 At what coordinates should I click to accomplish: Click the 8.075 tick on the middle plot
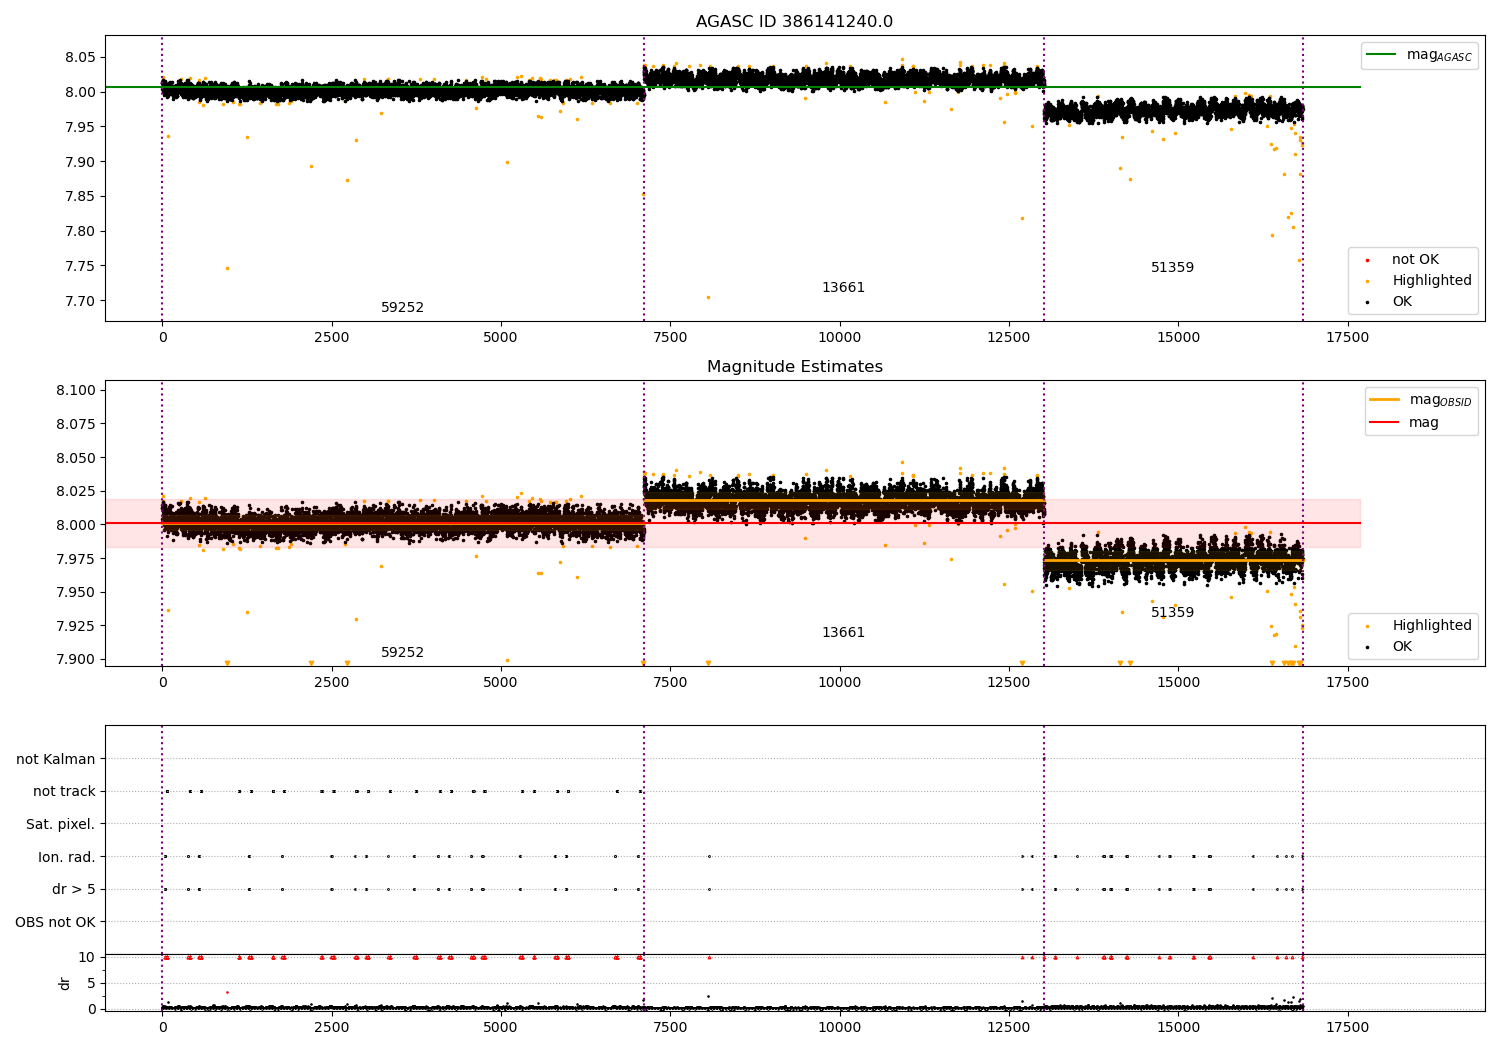coord(75,424)
